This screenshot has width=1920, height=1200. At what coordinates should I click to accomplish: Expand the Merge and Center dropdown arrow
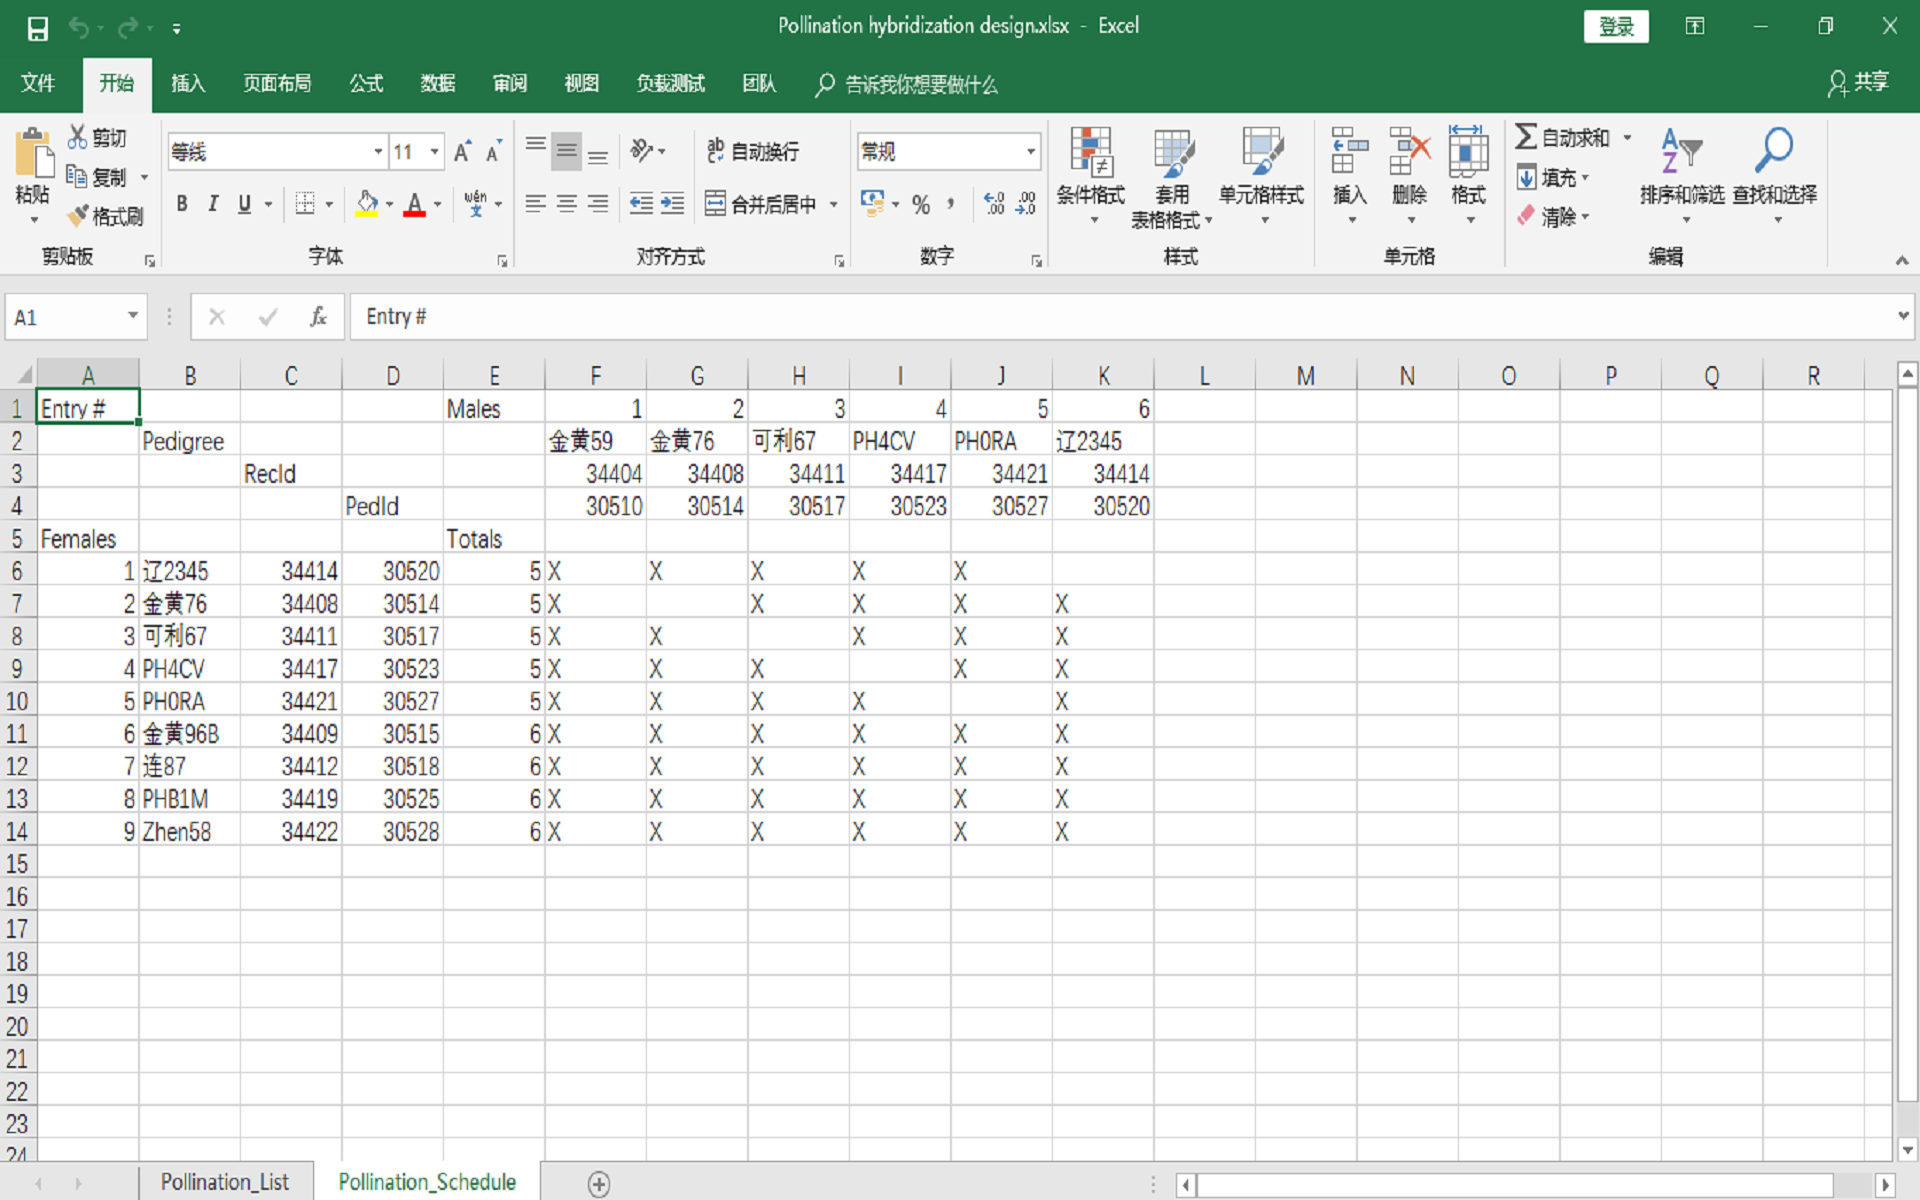[x=833, y=204]
